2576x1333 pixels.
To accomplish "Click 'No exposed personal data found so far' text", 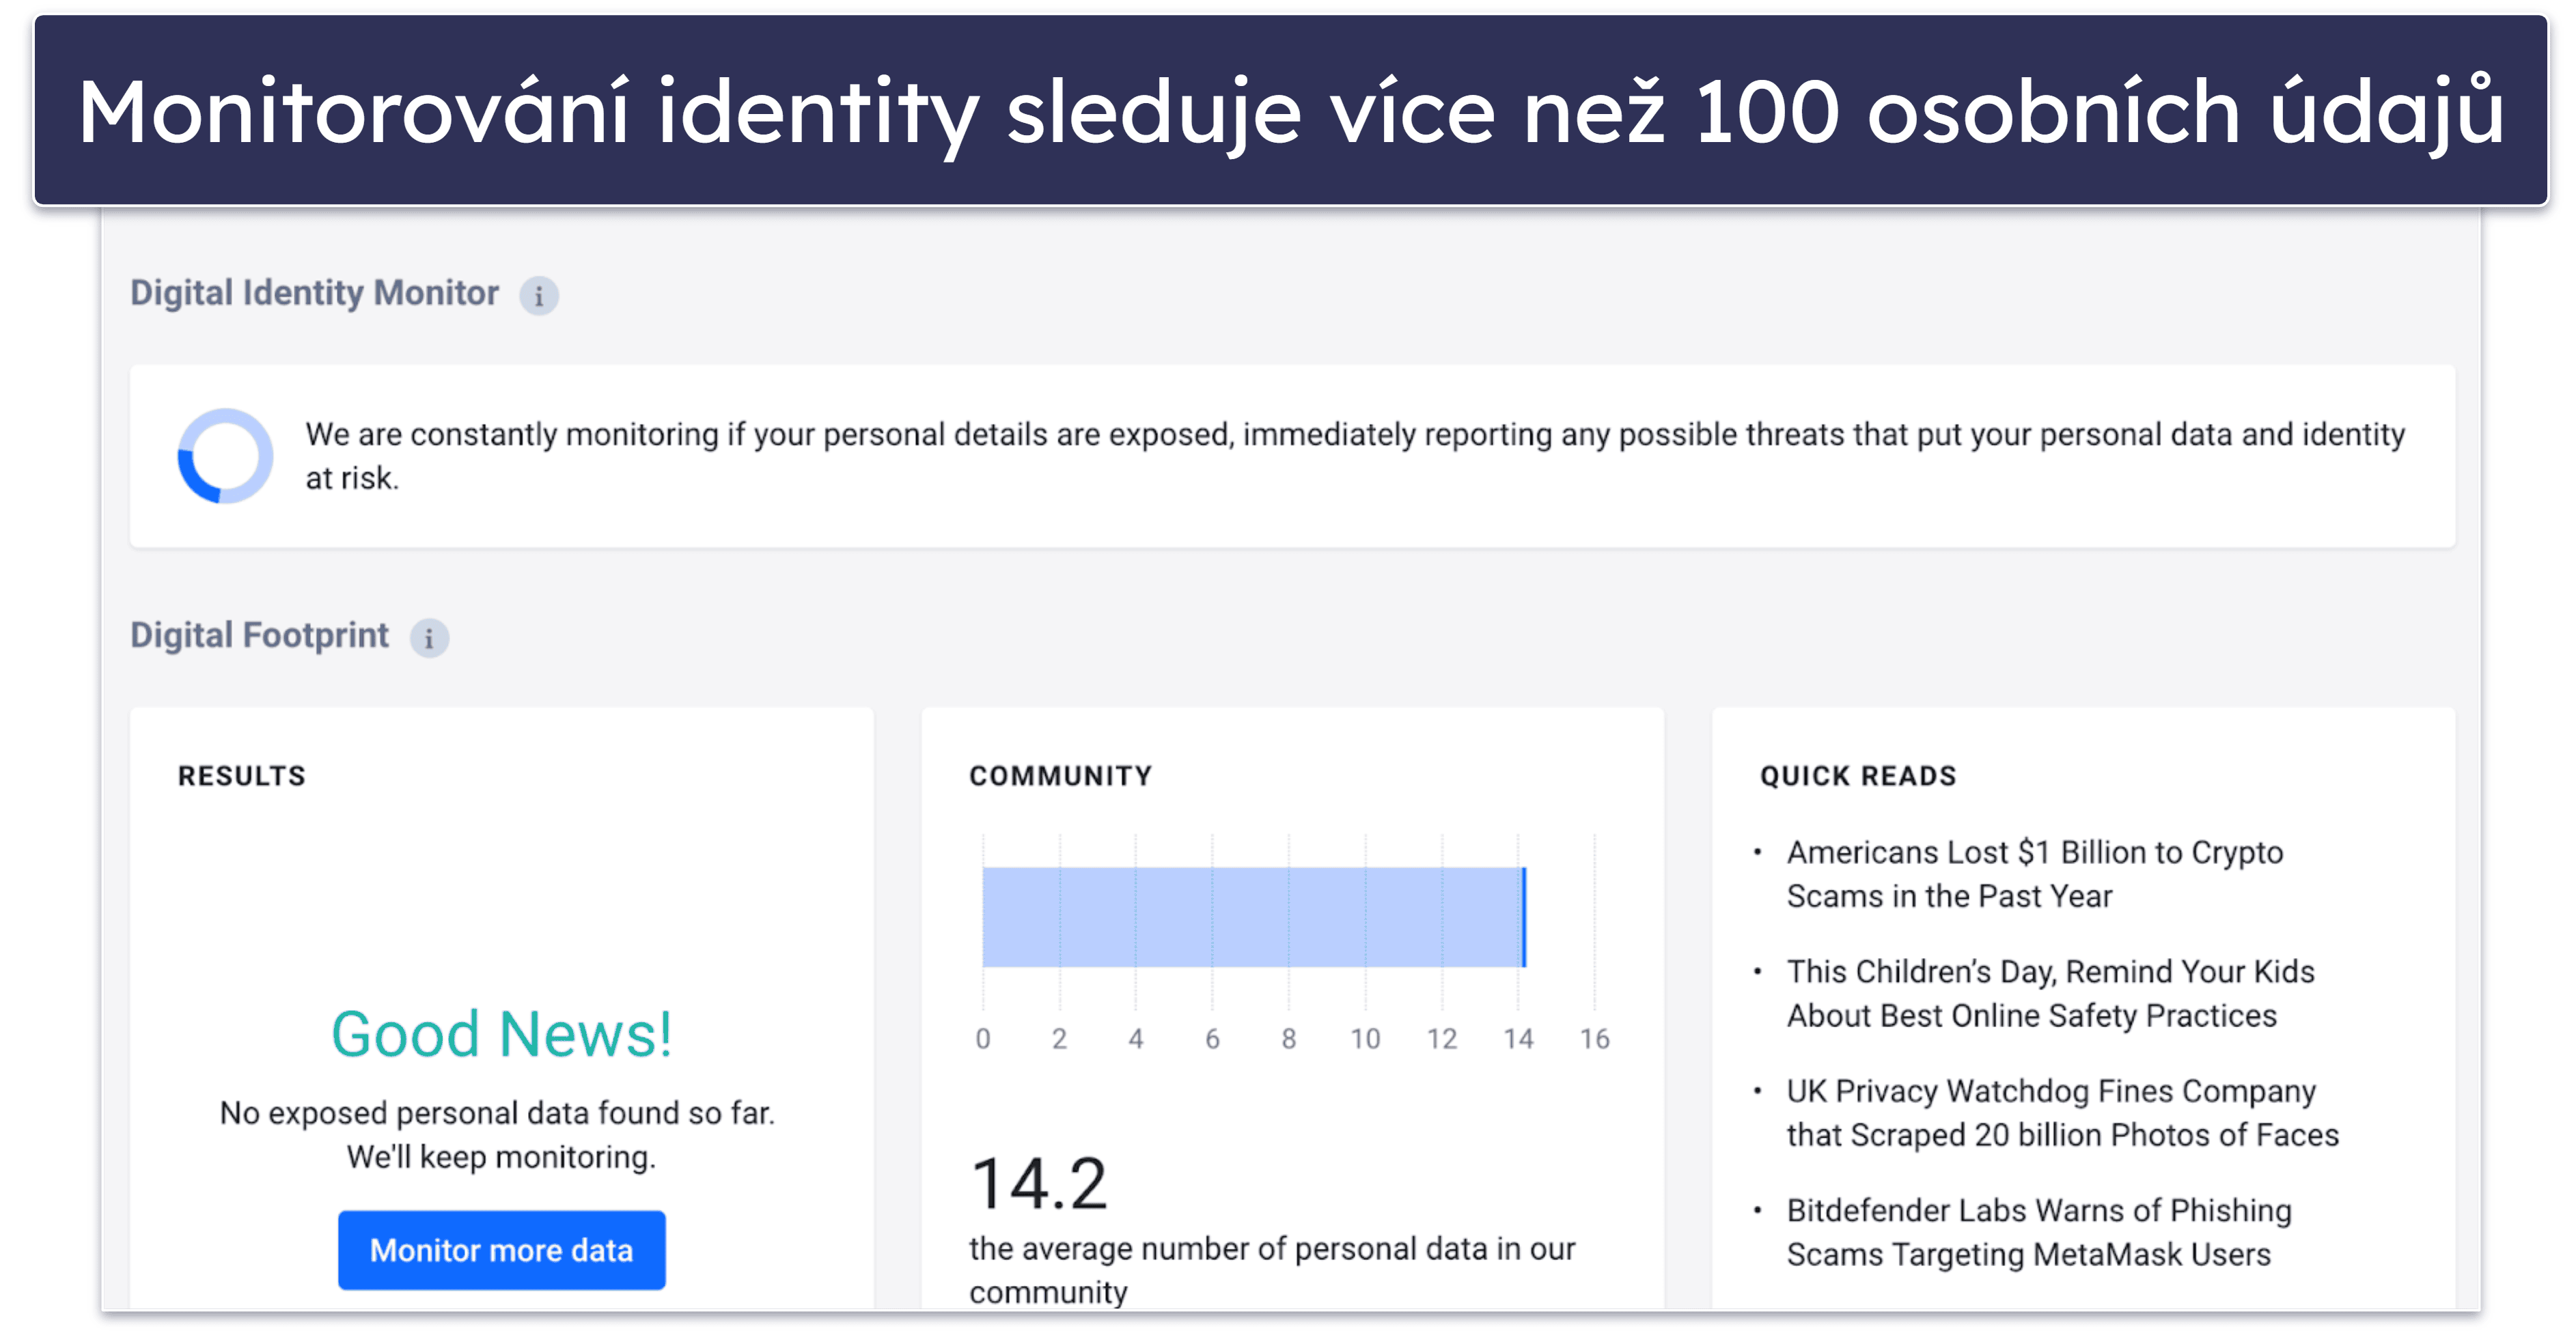I will 497,1113.
